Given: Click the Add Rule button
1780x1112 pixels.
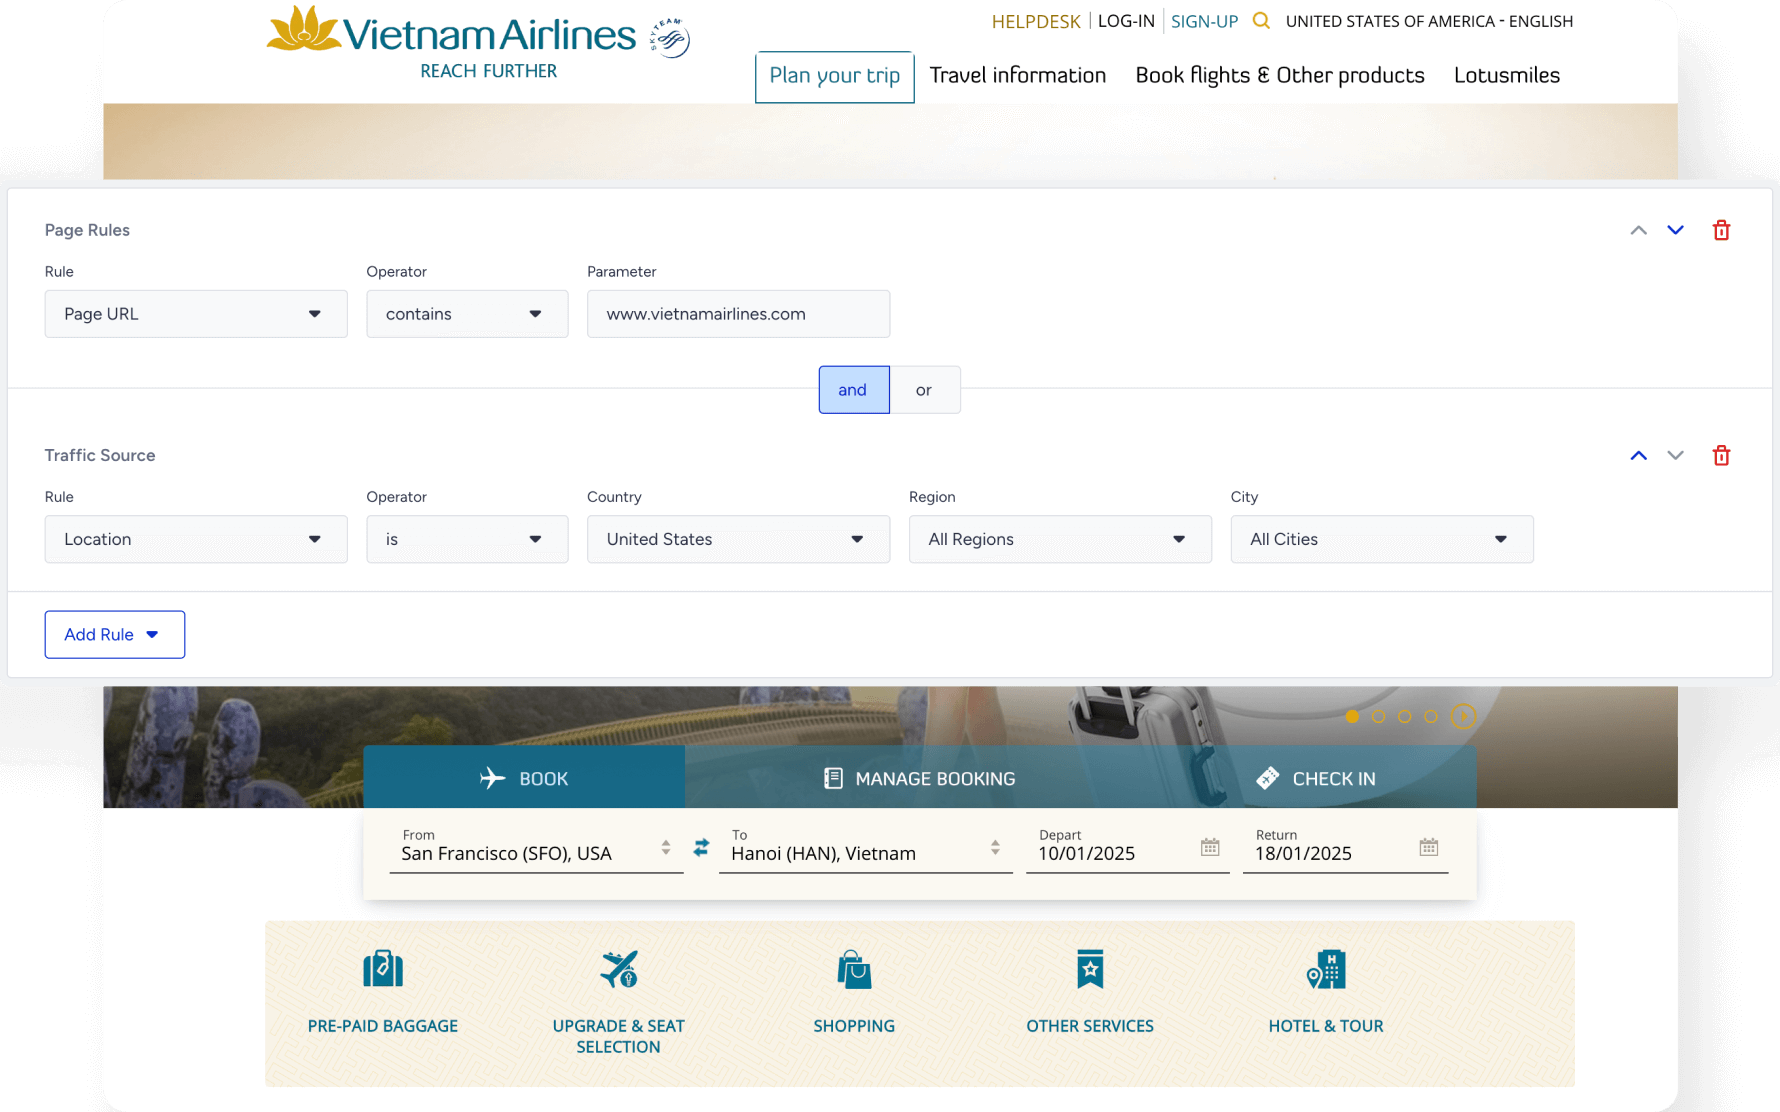Looking at the screenshot, I should pos(114,635).
